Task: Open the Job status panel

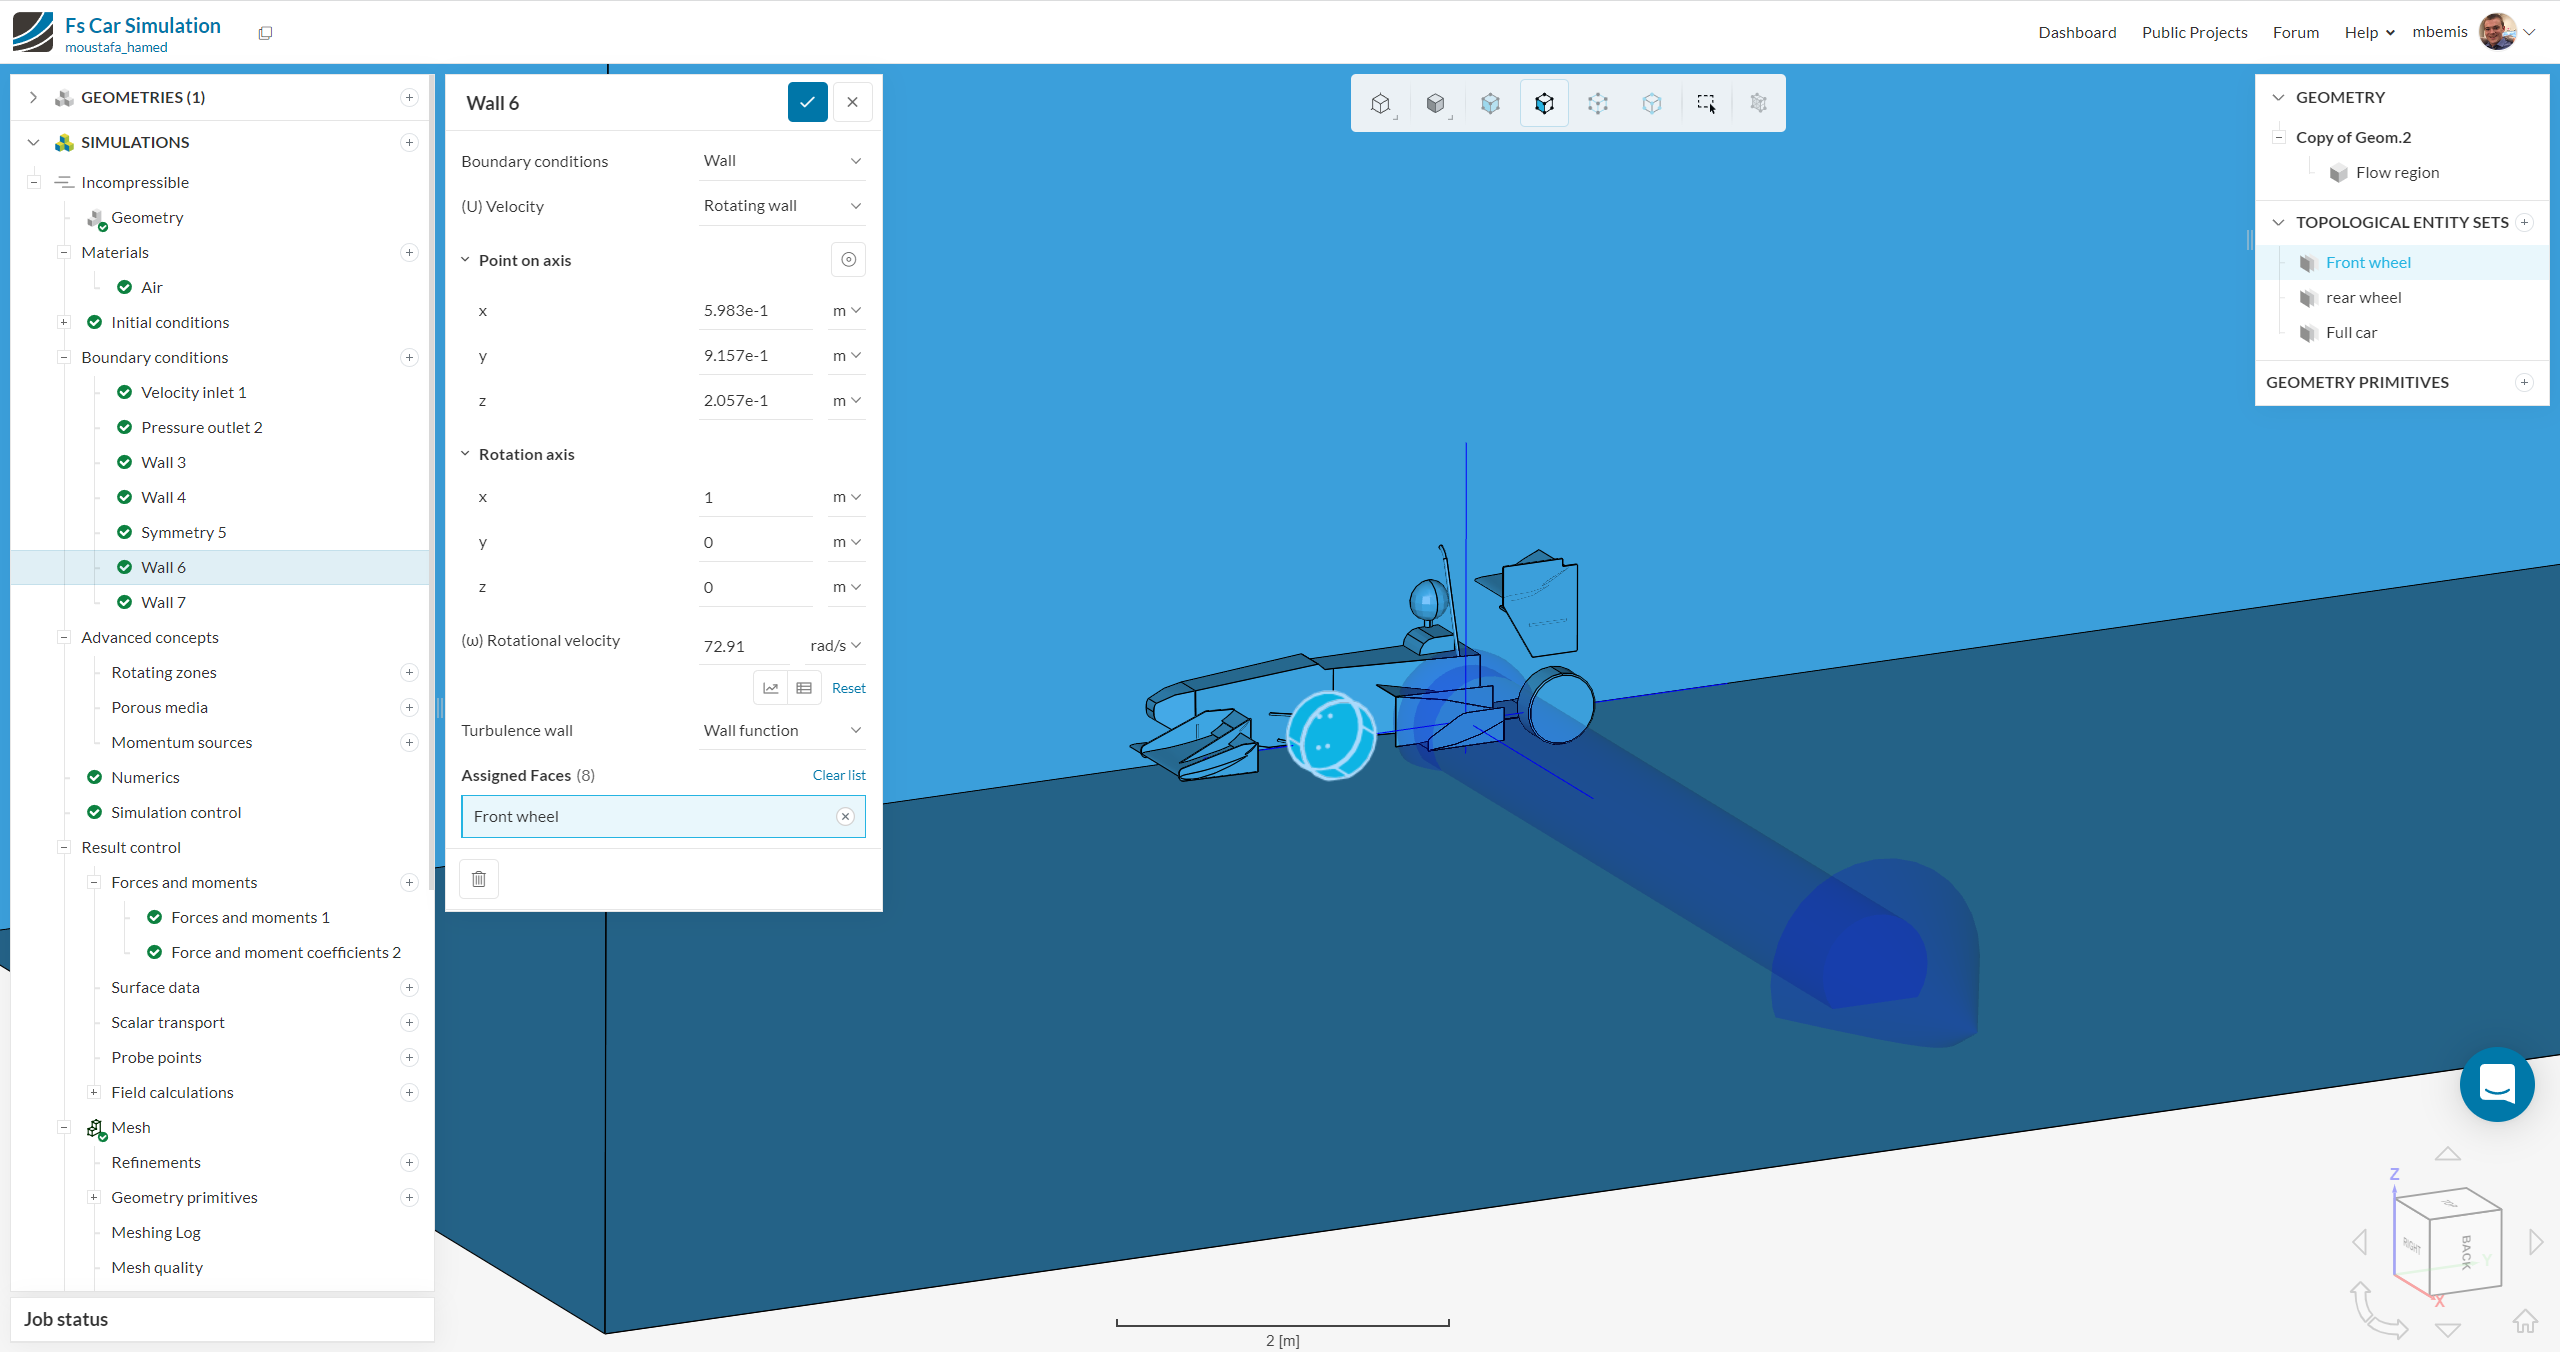Action: 222,1320
